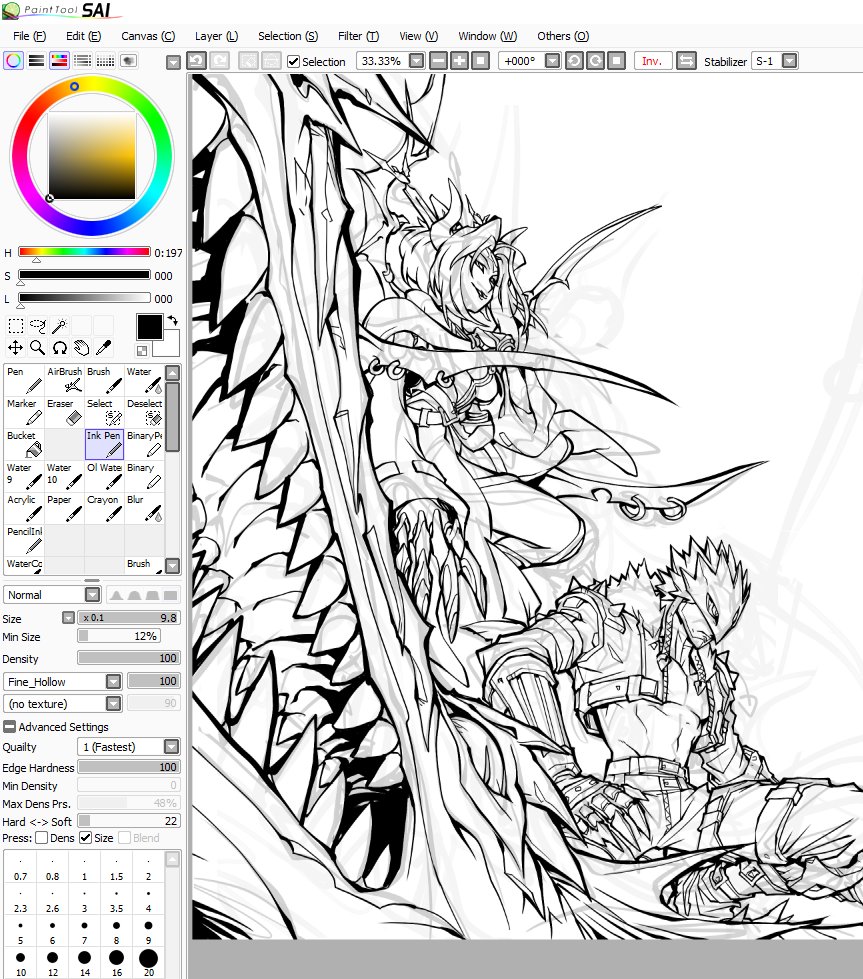Select brush size 20 preset
Screen dimensions: 863x979
pos(148,963)
